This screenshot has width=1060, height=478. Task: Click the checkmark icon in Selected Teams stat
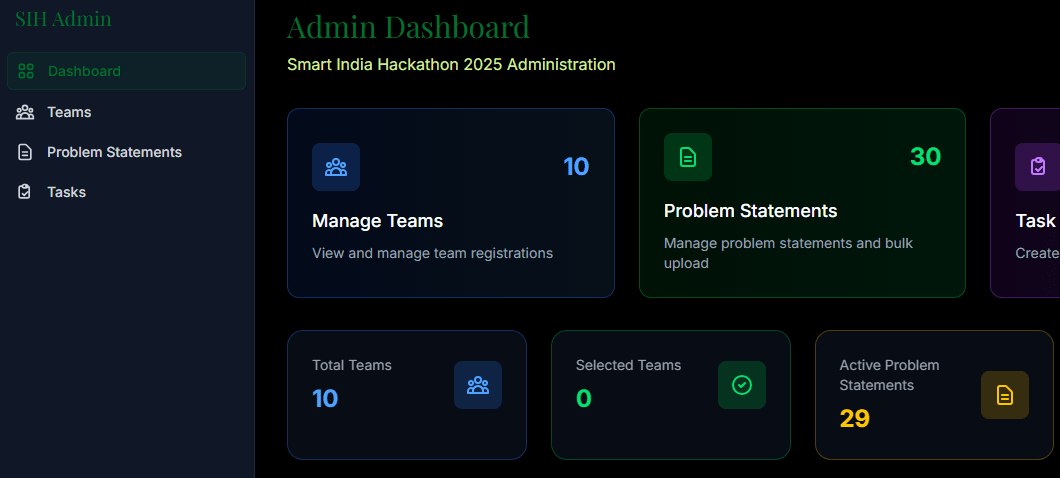click(x=742, y=385)
